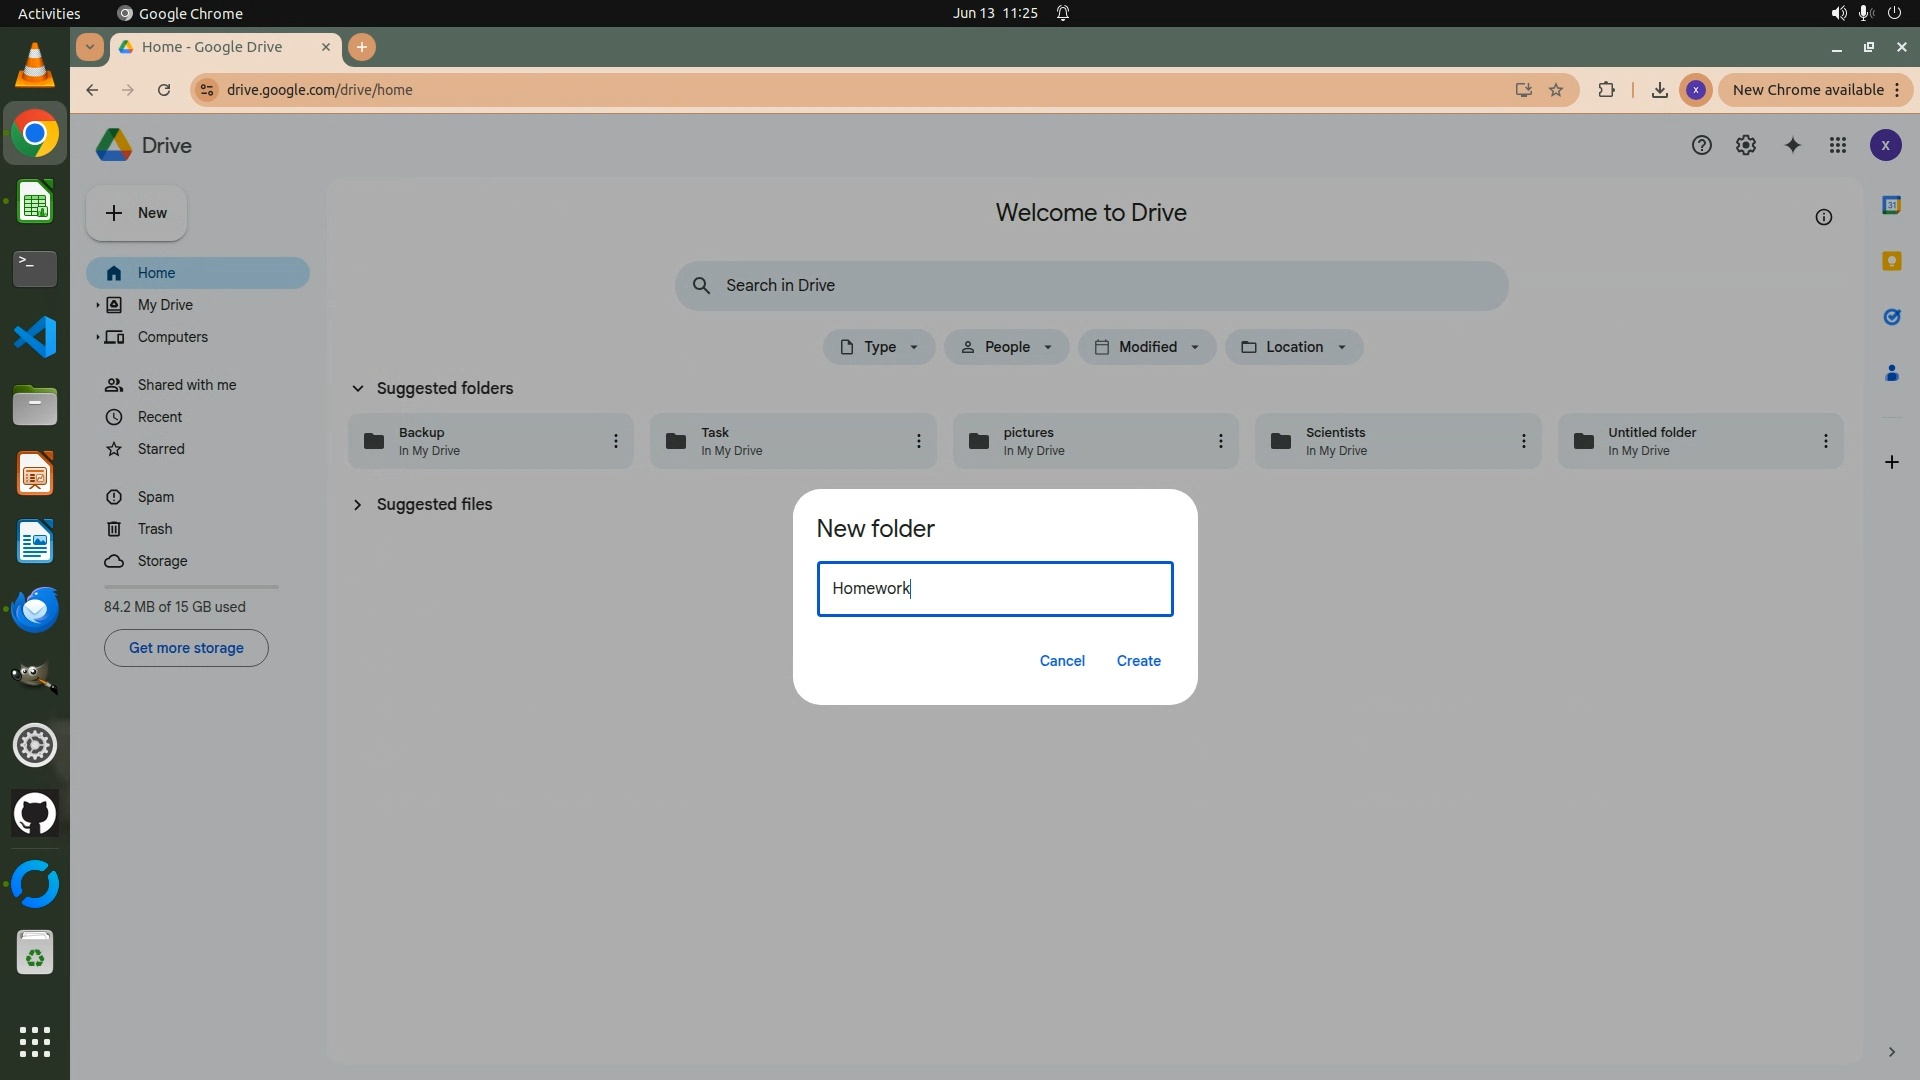The height and width of the screenshot is (1080, 1920).
Task: Open the Modified filter dropdown
Action: point(1146,347)
